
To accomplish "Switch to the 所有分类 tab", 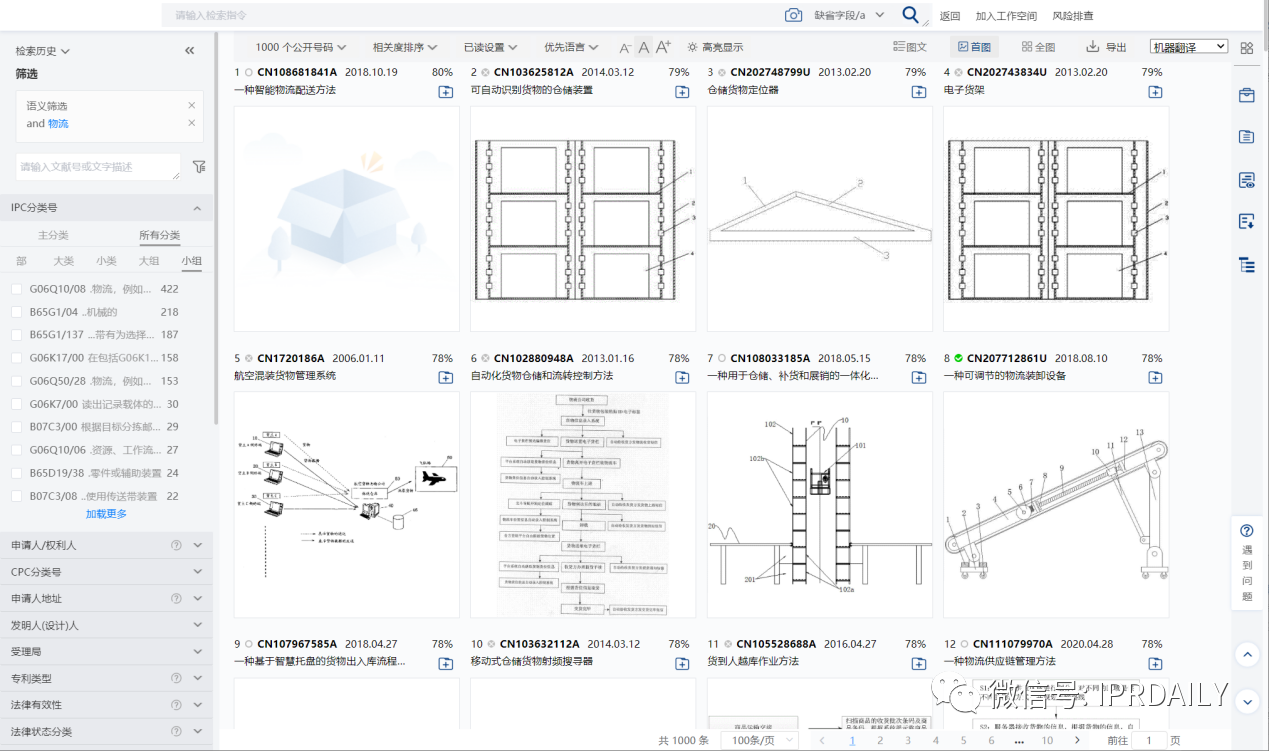I will tap(159, 235).
